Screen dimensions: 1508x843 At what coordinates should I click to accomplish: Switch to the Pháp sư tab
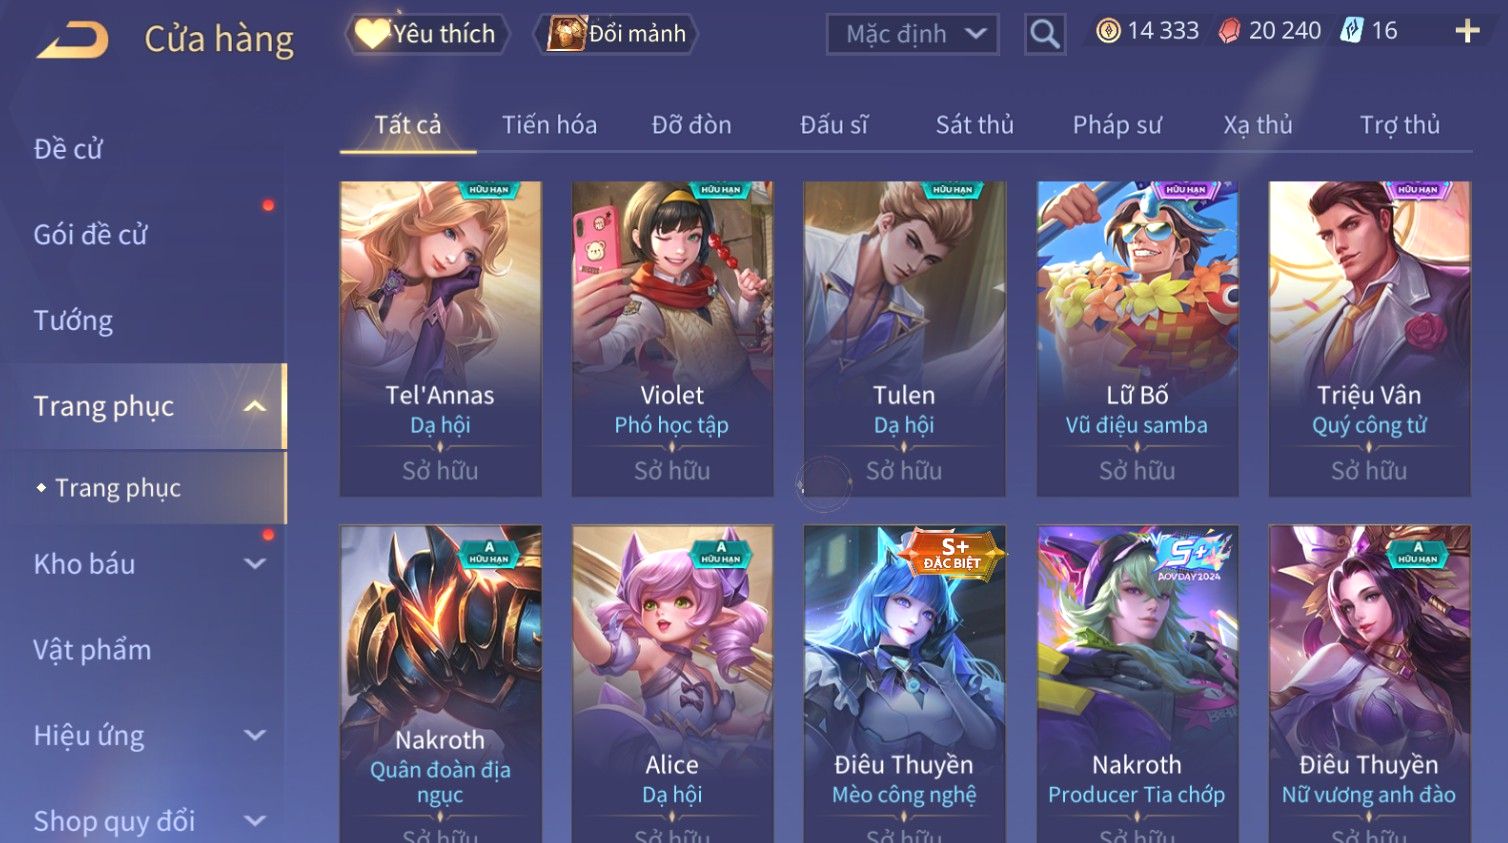1117,125
